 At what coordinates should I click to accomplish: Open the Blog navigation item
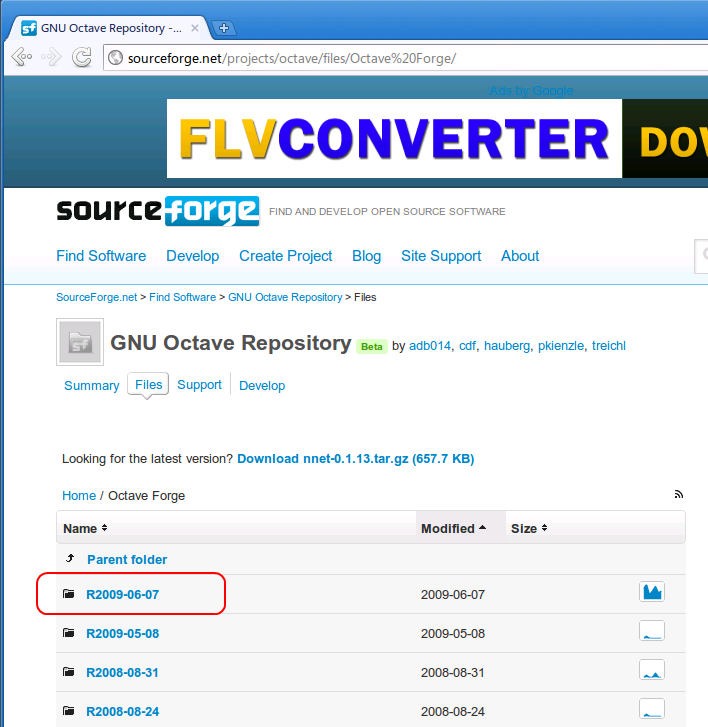click(x=366, y=256)
